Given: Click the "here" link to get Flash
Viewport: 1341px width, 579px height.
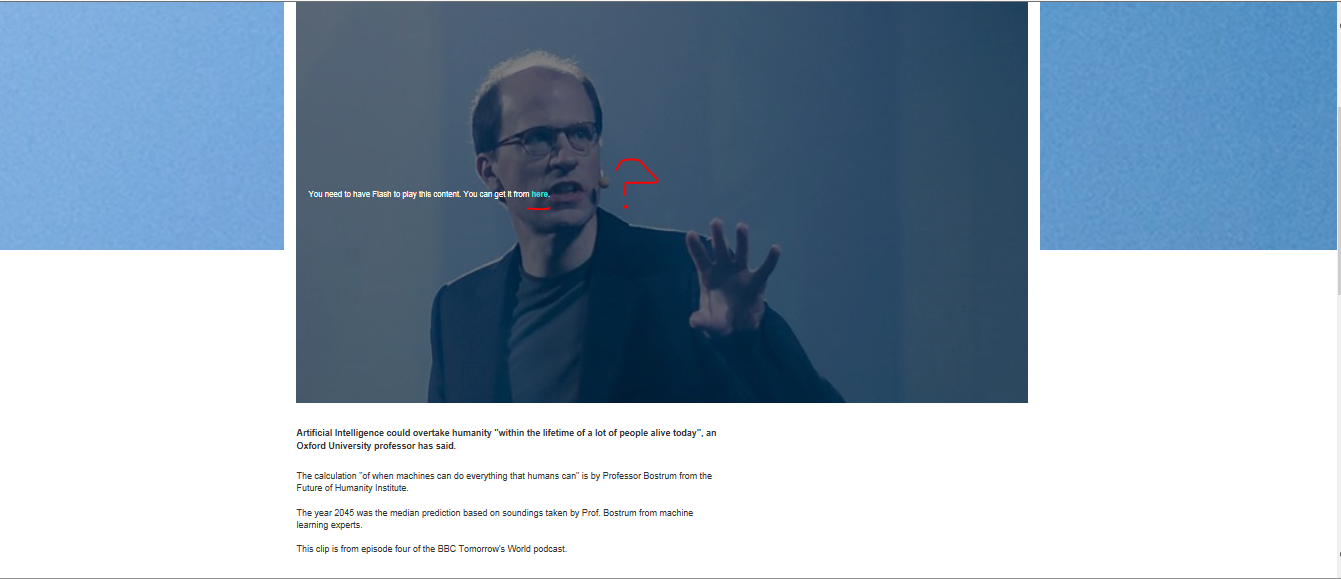Looking at the screenshot, I should tap(540, 194).
